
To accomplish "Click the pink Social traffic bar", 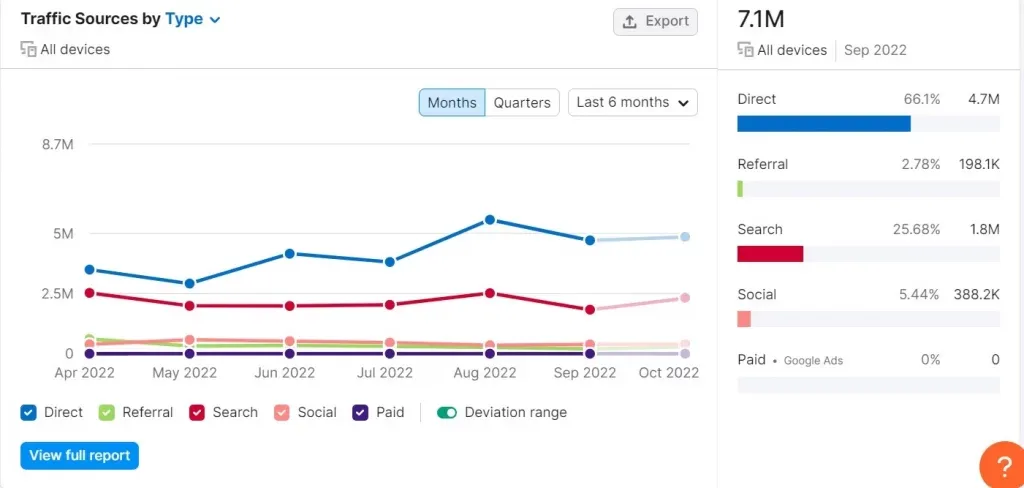I will point(744,319).
